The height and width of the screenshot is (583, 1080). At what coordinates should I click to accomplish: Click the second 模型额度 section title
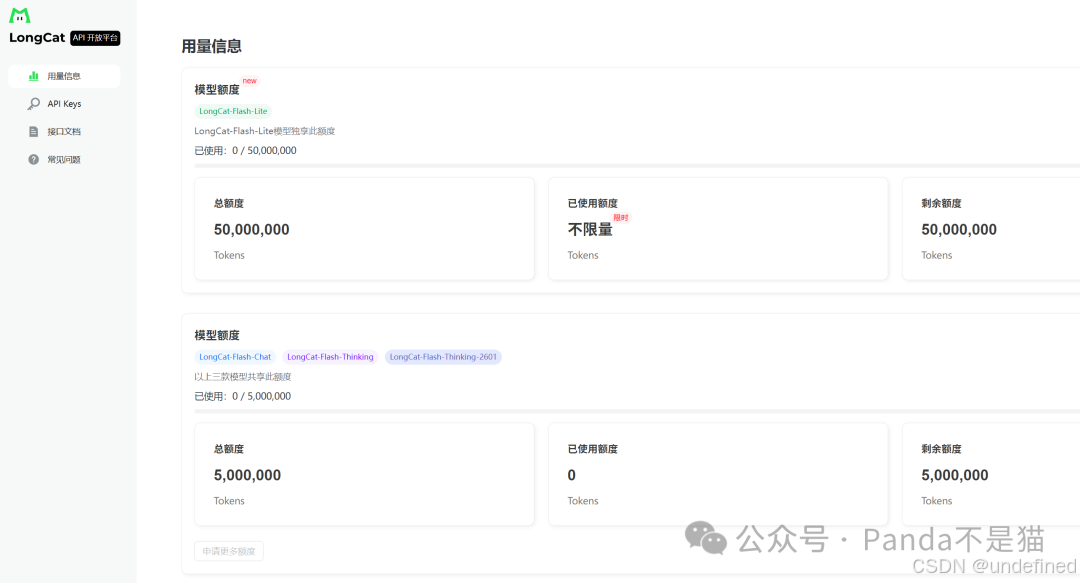point(217,335)
